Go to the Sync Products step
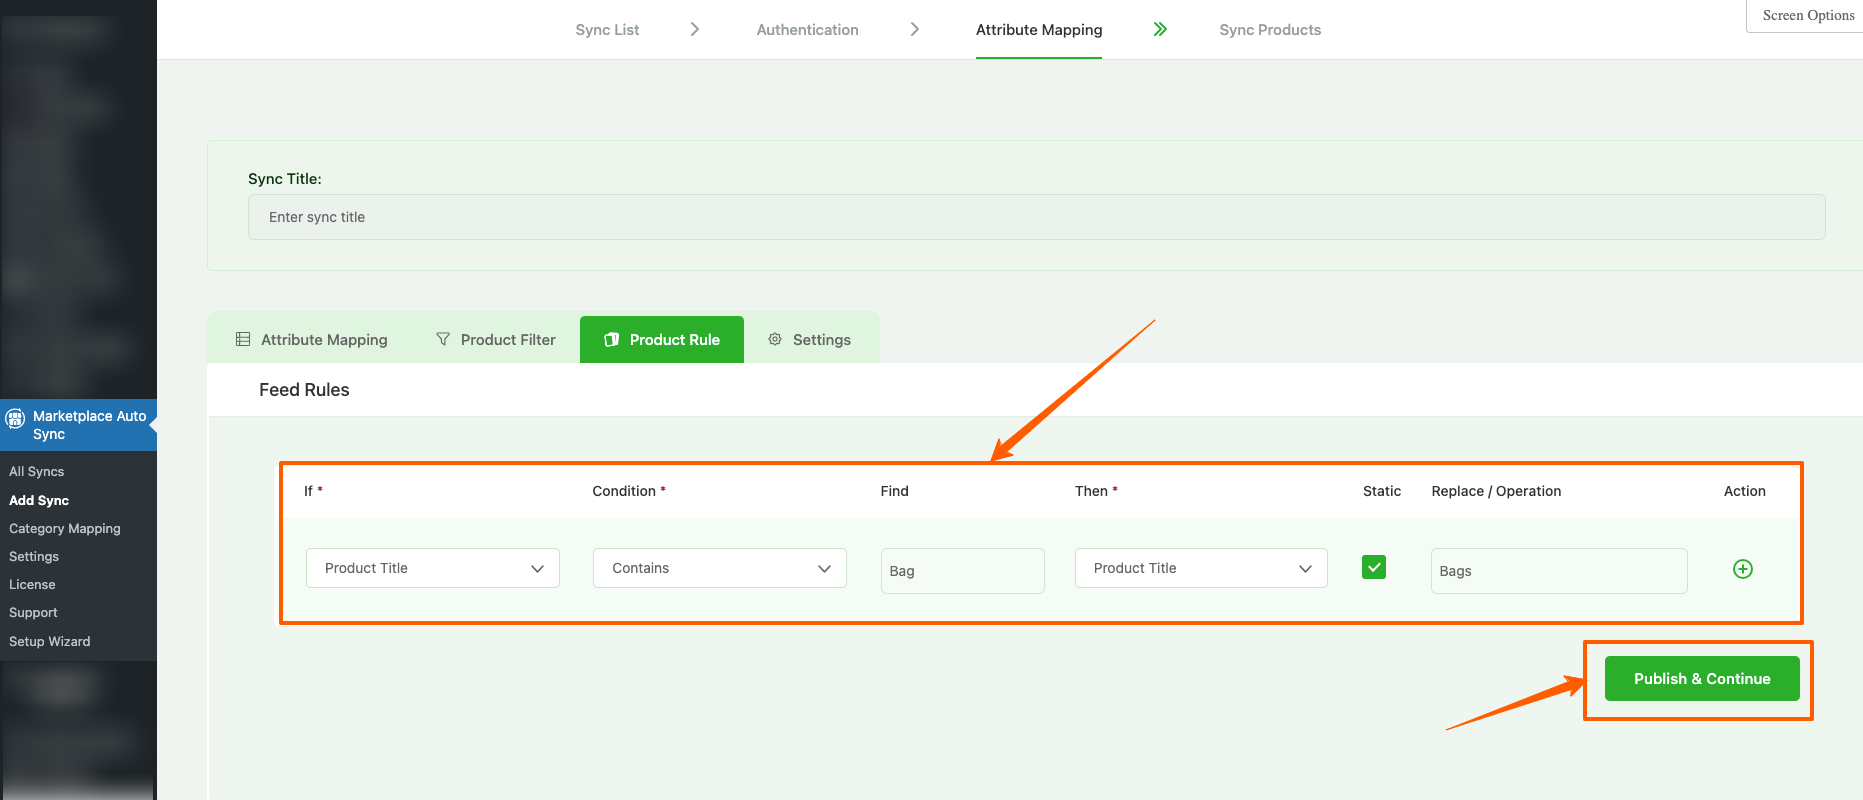The width and height of the screenshot is (1863, 800). pyautogui.click(x=1269, y=30)
